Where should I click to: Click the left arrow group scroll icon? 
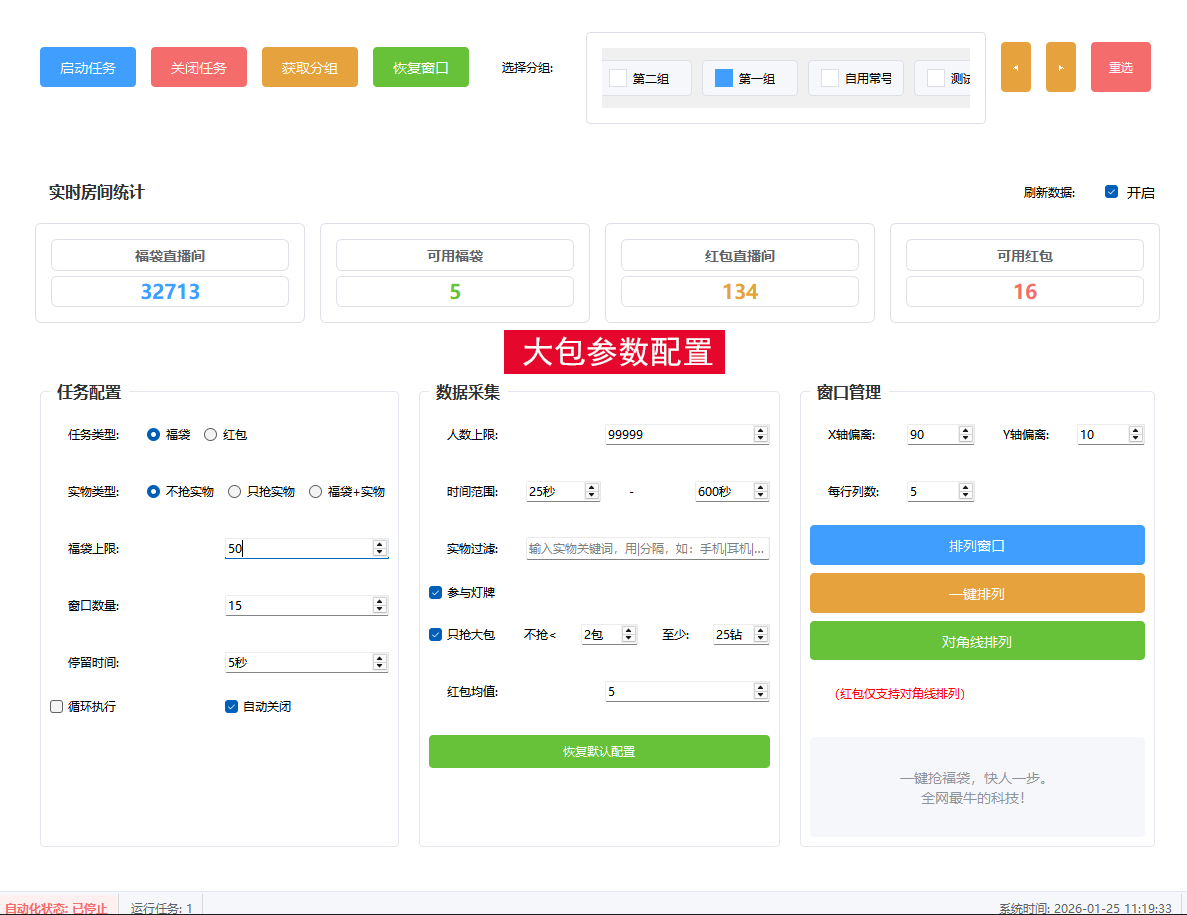(1016, 67)
